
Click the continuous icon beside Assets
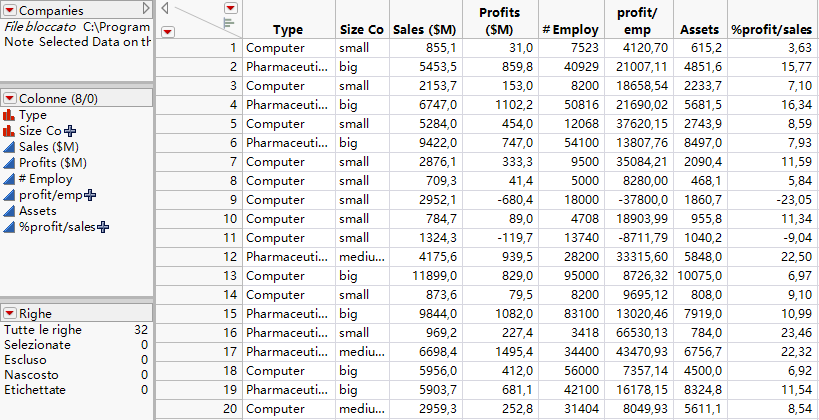coord(10,211)
